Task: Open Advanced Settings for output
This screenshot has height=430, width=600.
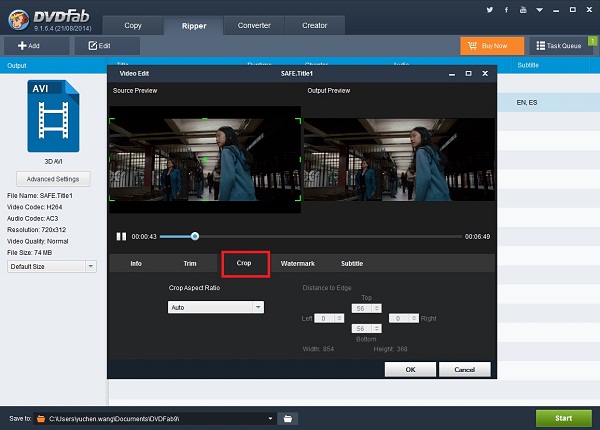Action: [x=53, y=179]
